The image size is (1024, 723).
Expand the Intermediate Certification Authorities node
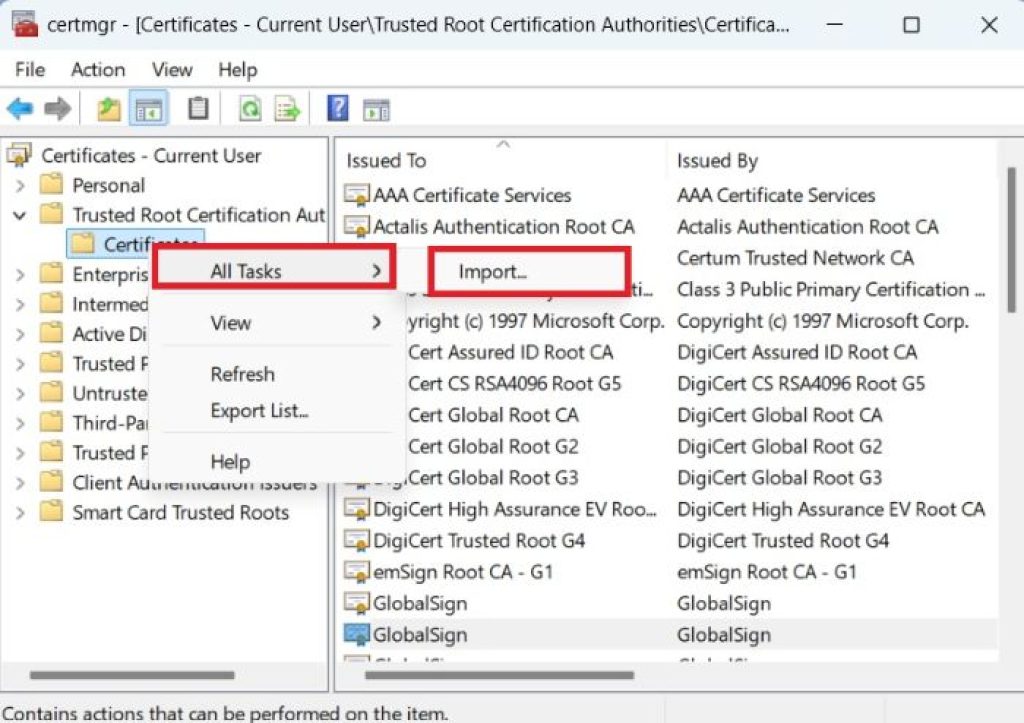click(20, 304)
